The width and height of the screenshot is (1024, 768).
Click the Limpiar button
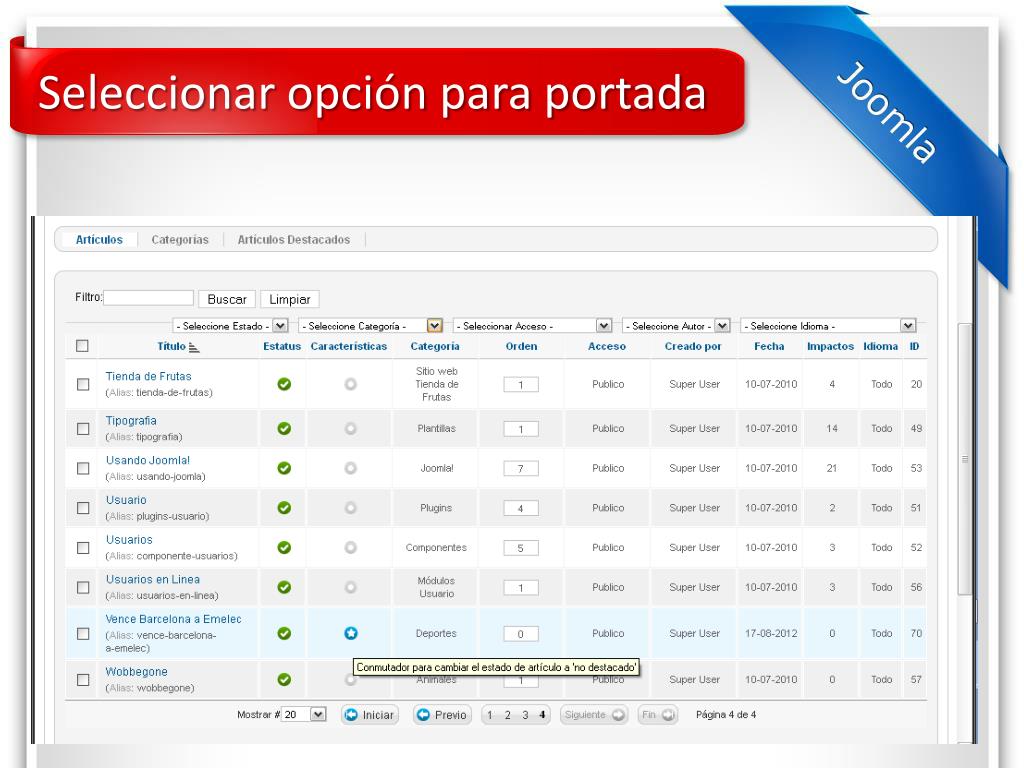tap(290, 299)
